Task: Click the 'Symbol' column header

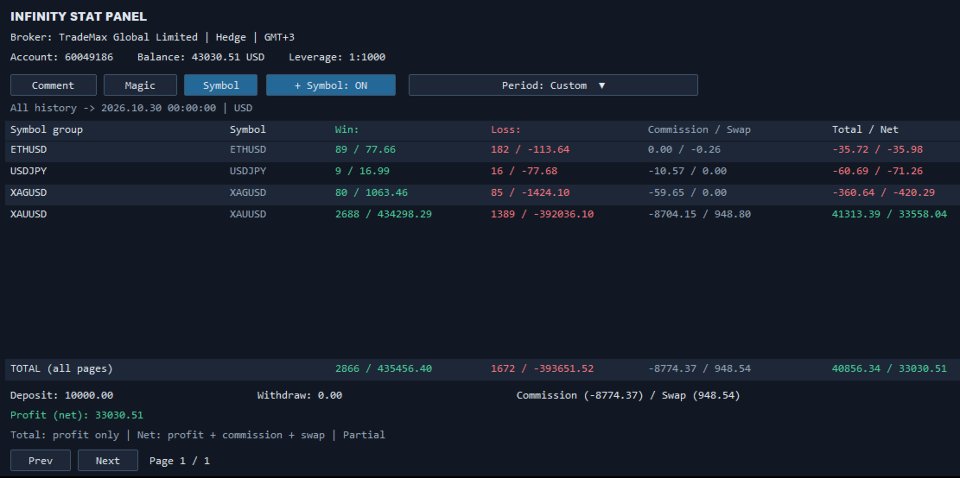Action: click(248, 130)
